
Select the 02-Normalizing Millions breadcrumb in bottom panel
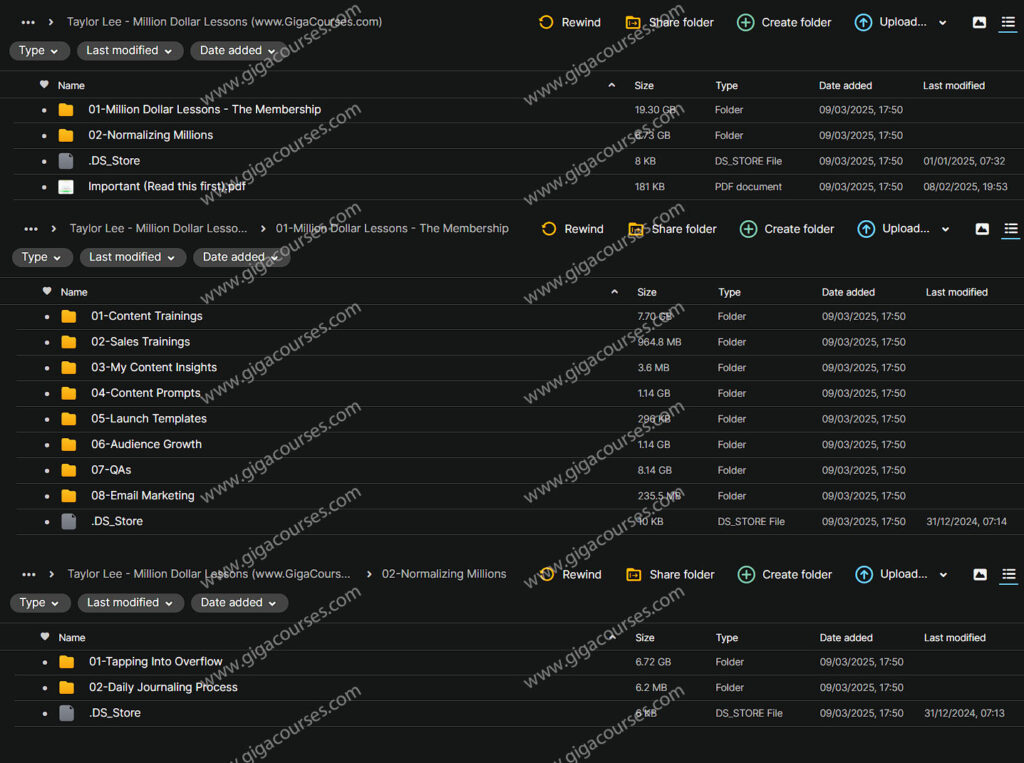click(x=444, y=574)
